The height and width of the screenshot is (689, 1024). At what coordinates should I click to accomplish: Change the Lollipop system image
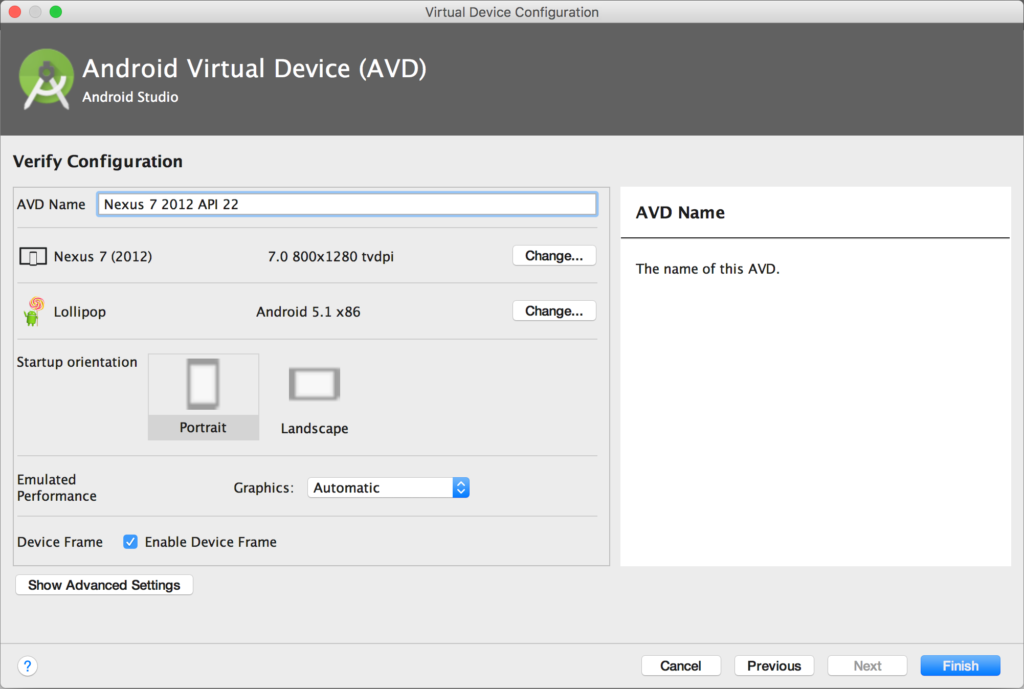[x=554, y=311]
